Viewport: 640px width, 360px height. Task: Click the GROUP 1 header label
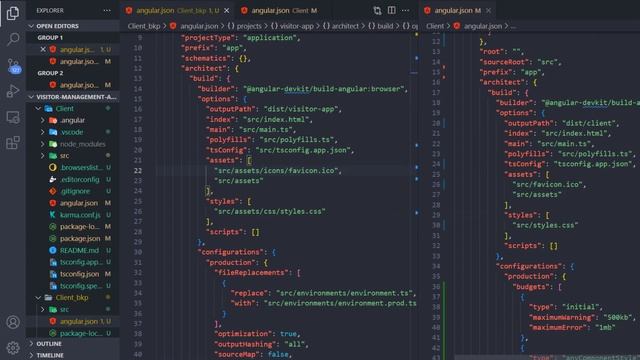point(50,38)
